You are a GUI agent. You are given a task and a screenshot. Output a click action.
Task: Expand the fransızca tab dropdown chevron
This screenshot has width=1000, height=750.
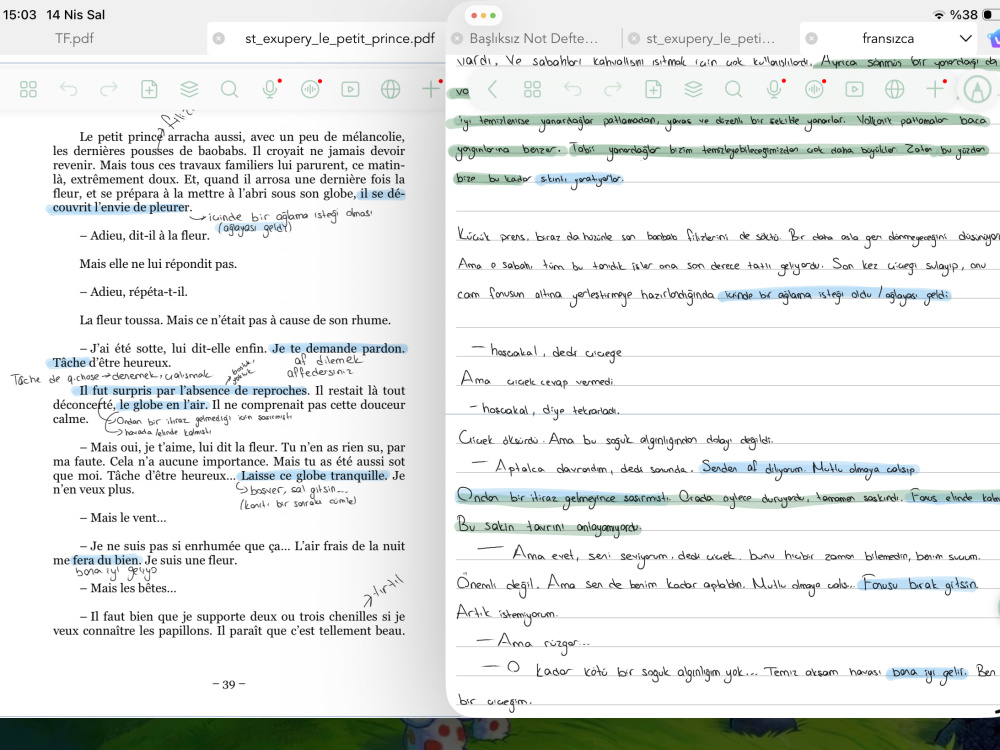point(966,38)
